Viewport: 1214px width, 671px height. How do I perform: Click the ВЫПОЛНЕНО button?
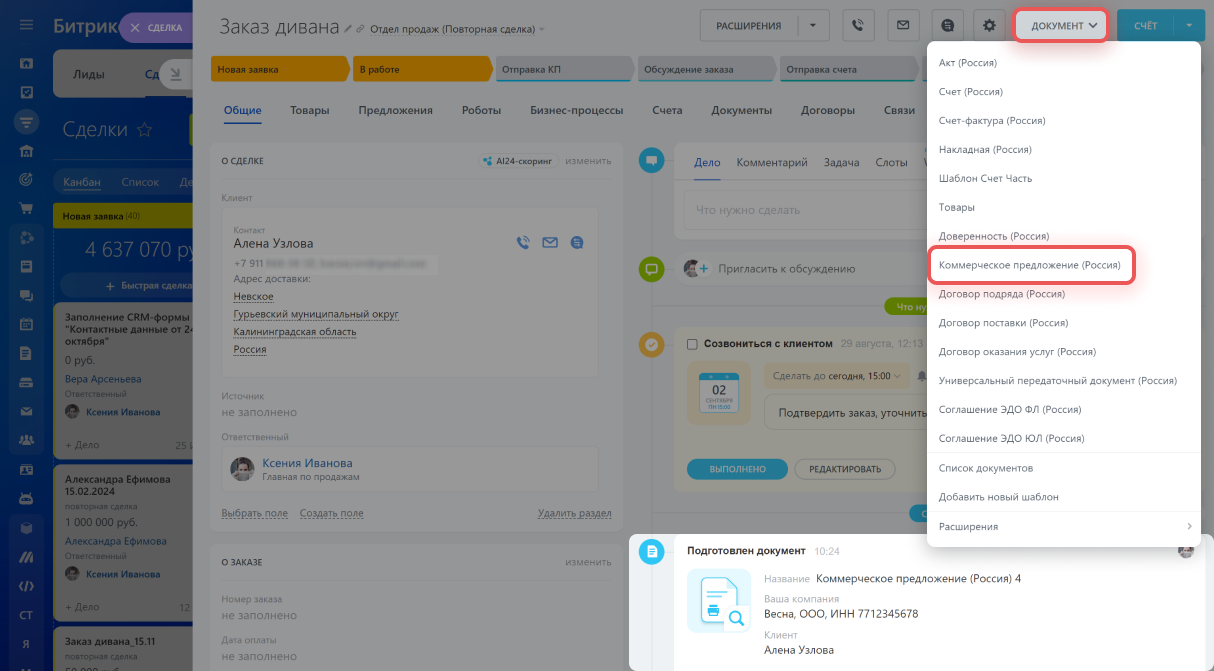click(738, 469)
